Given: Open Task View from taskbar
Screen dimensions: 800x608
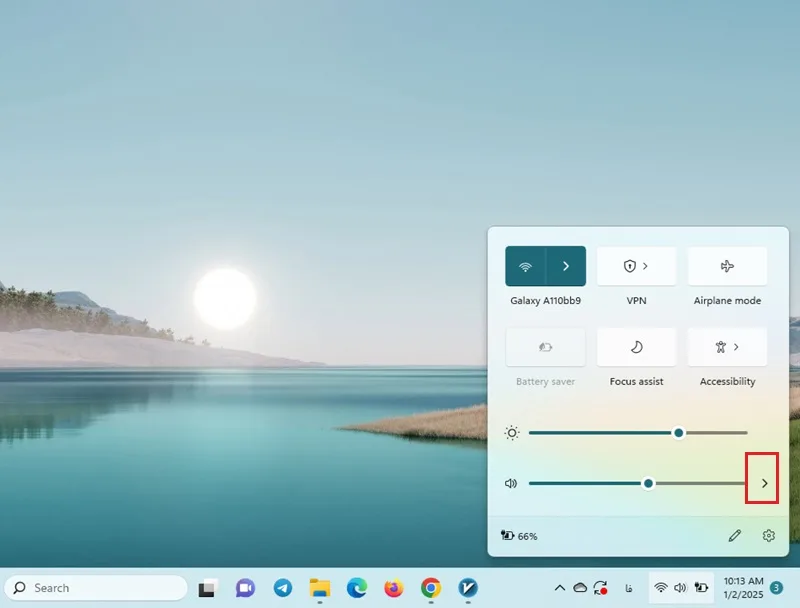Looking at the screenshot, I should tap(208, 588).
